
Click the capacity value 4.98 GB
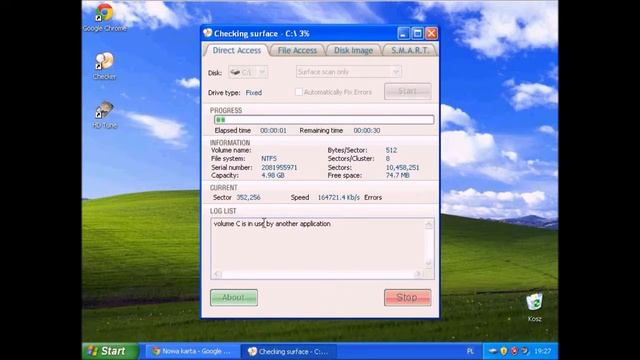tap(273, 176)
